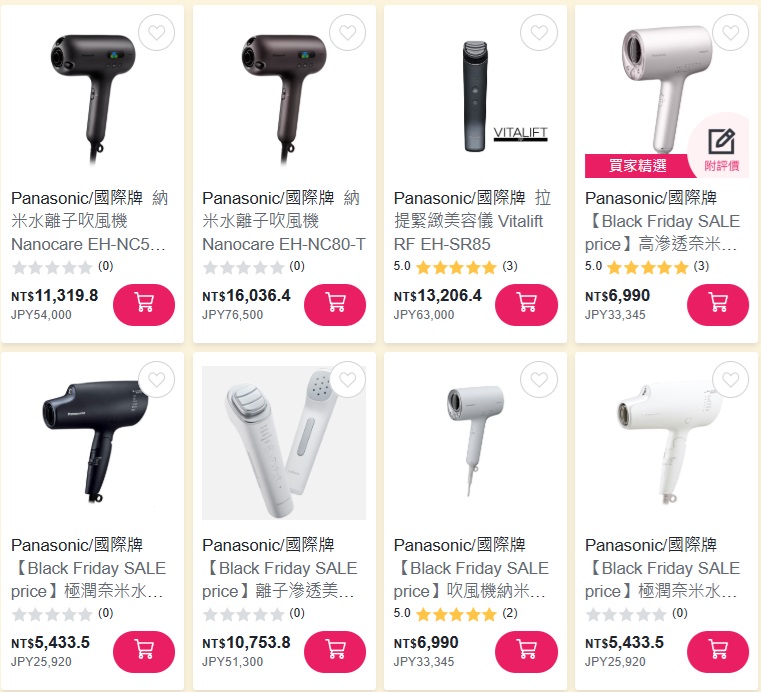The image size is (761, 694).
Task: Open Vitalift RF EH-SR85 title link
Action: [x=472, y=221]
